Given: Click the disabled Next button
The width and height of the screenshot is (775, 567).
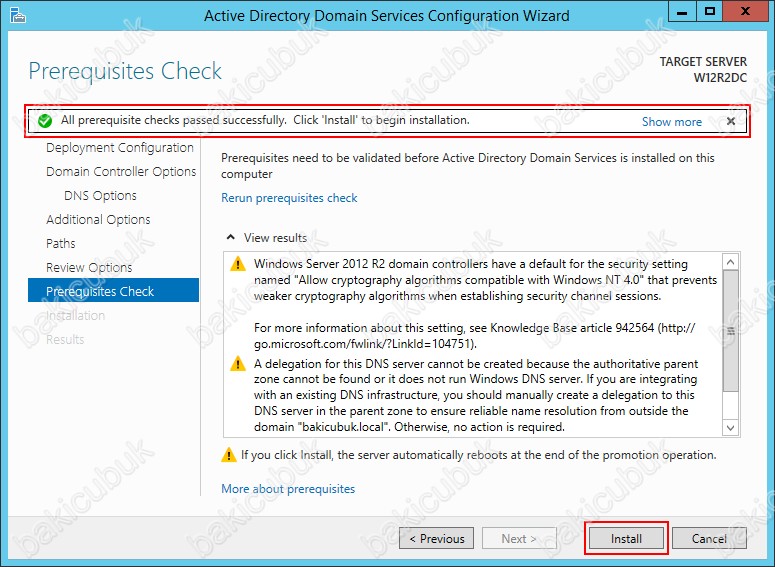Looking at the screenshot, I should click(x=519, y=538).
